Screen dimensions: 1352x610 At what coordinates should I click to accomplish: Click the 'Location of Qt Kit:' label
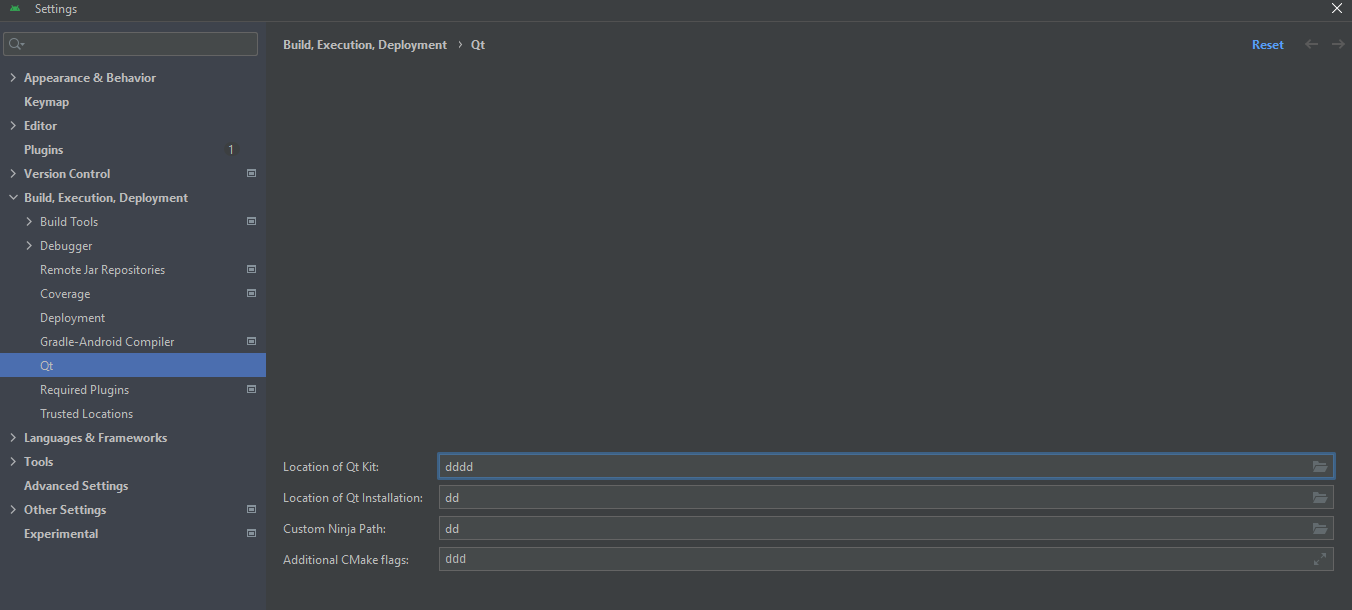coord(331,467)
